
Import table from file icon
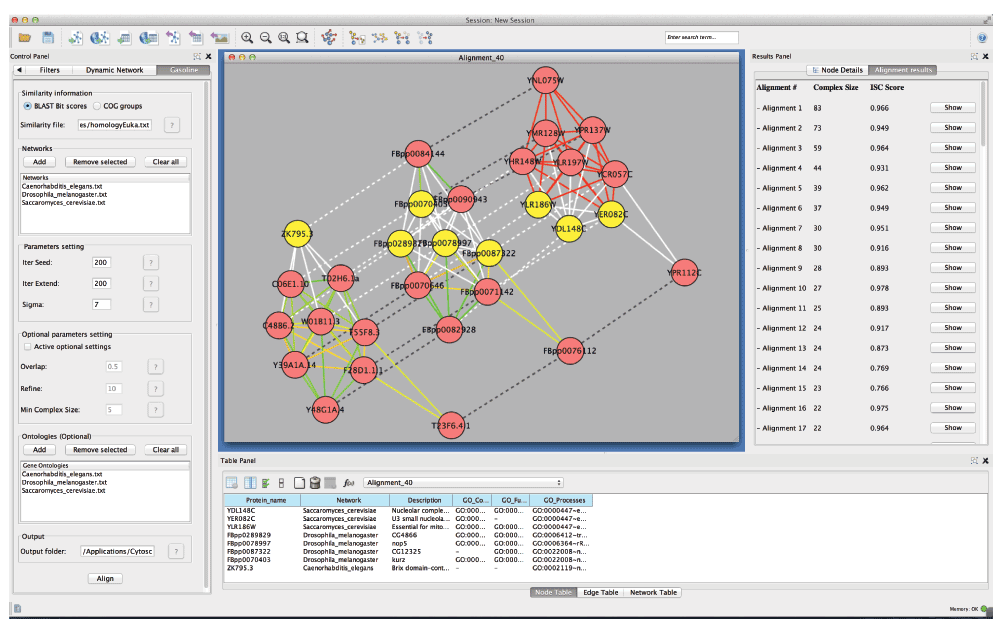[124, 38]
